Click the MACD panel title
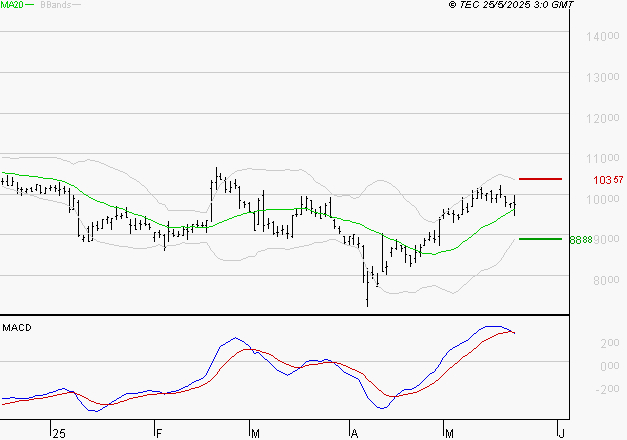The image size is (627, 440). (x=17, y=328)
